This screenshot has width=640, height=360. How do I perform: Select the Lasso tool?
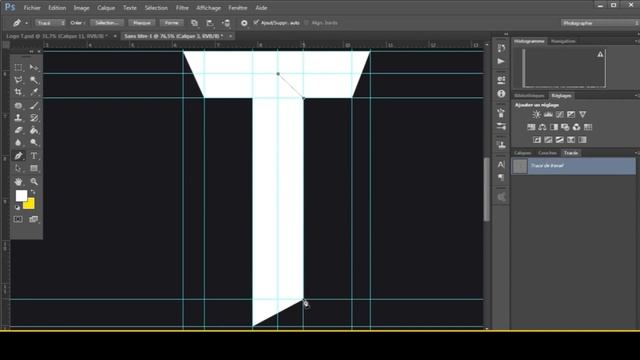coord(18,80)
